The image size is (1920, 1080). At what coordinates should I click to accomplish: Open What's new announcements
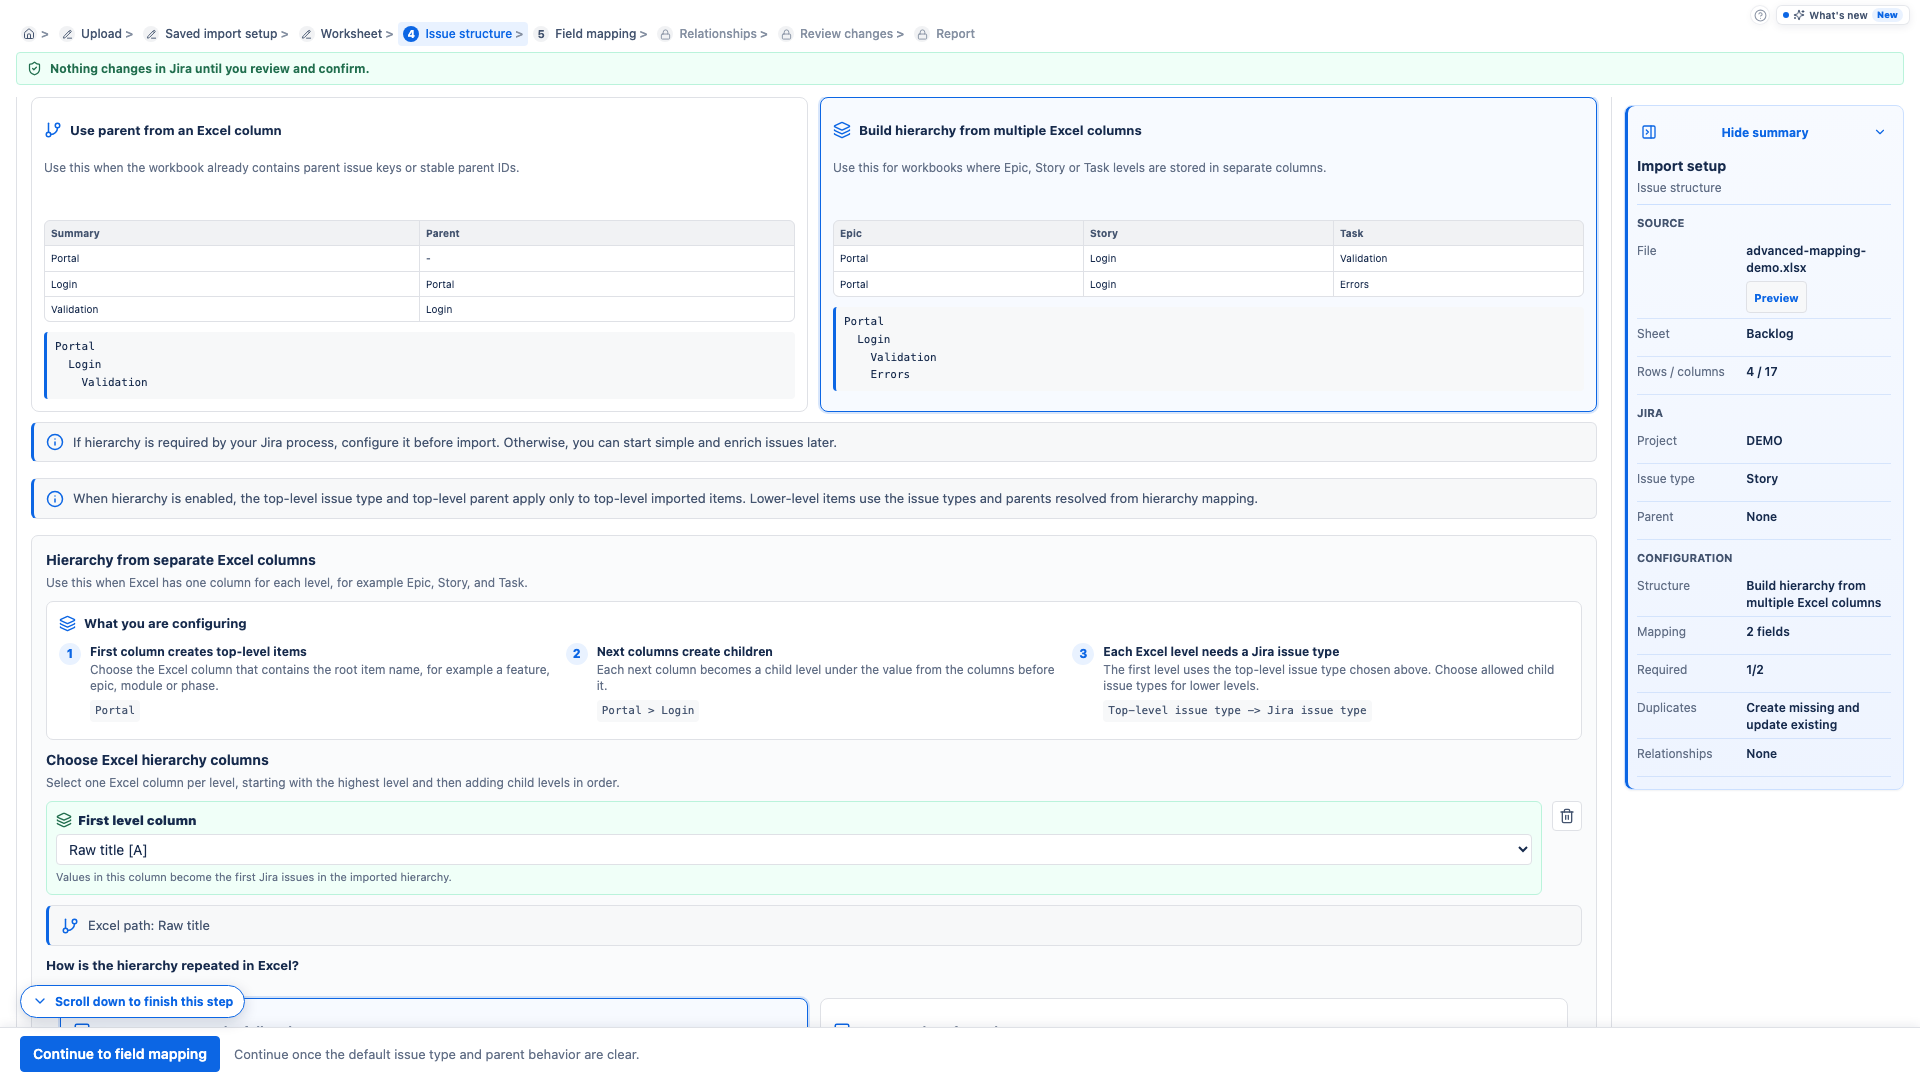[x=1841, y=15]
